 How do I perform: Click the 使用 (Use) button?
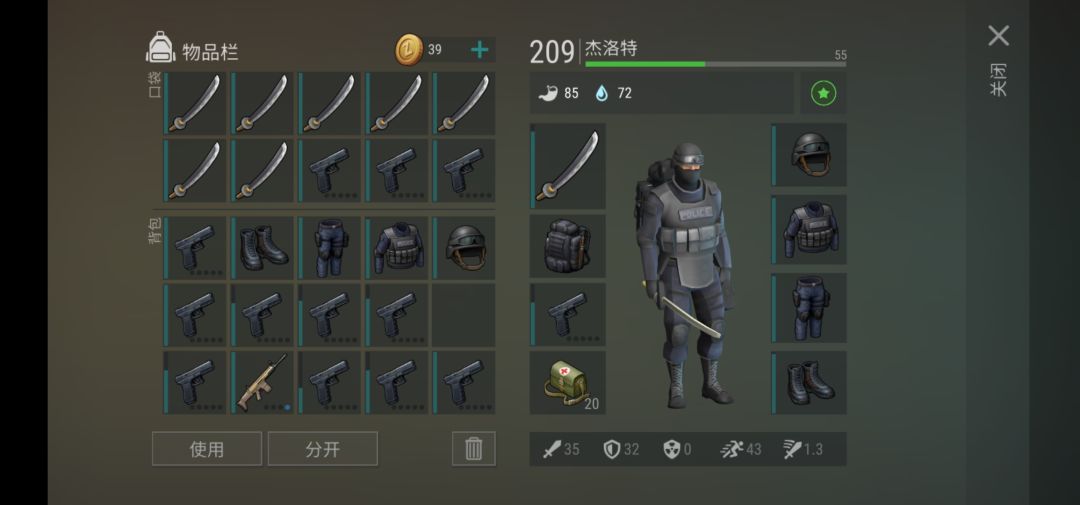click(207, 449)
